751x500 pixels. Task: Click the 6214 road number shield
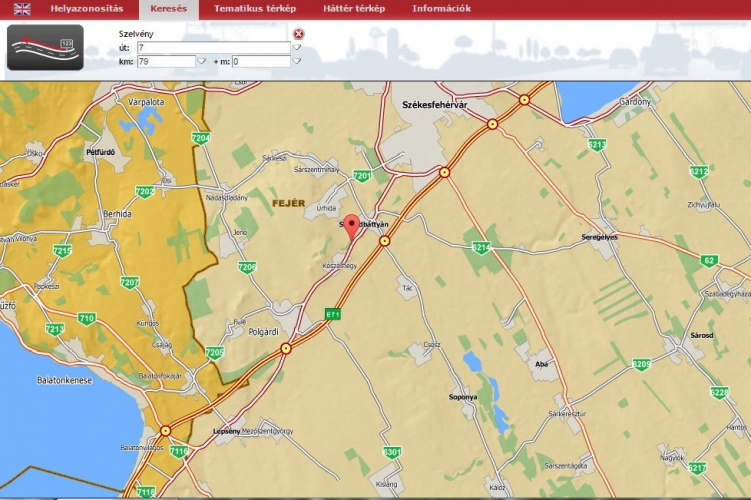click(482, 247)
